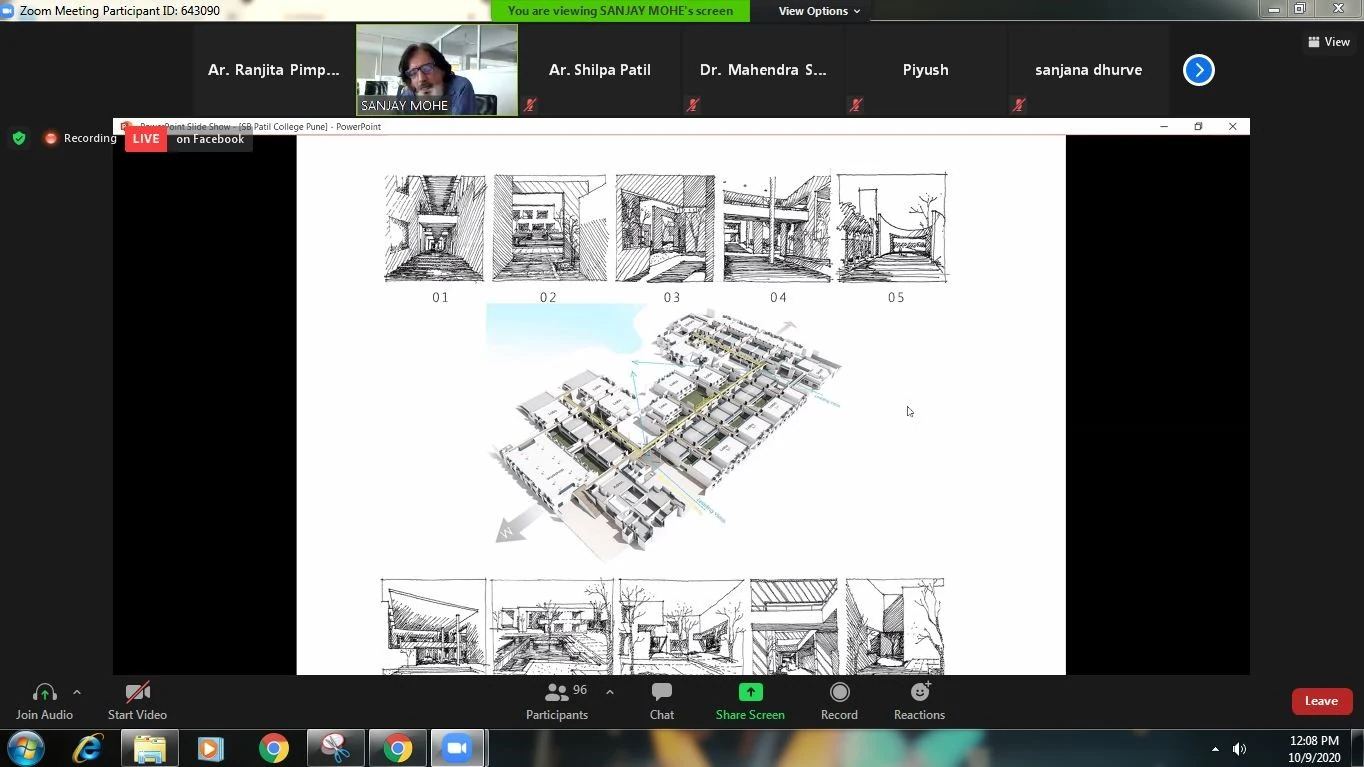Click sketch numbered 02 on slide
The image size is (1364, 767).
click(x=549, y=229)
